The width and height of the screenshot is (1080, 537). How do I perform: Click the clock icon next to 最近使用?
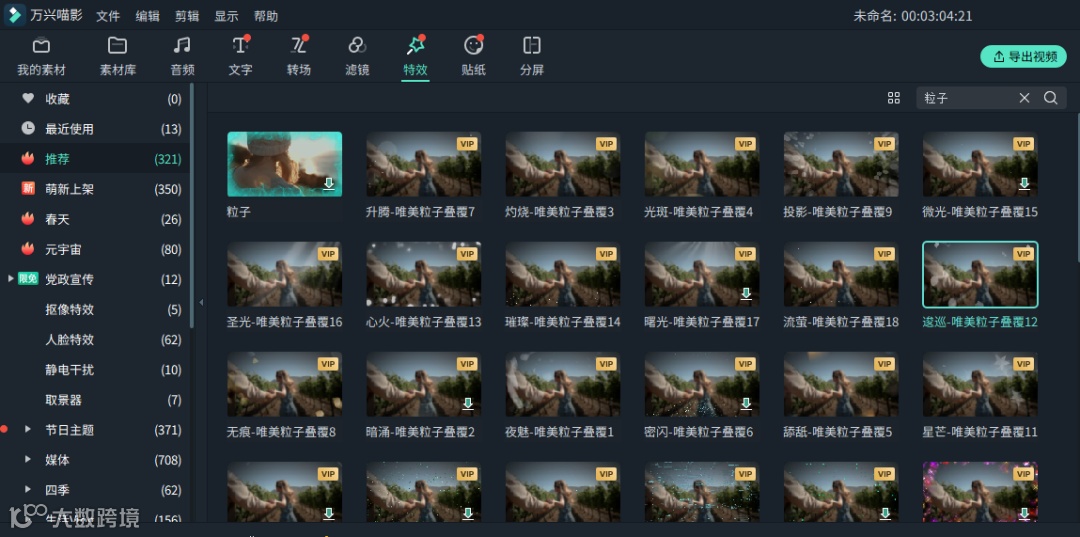tap(28, 129)
